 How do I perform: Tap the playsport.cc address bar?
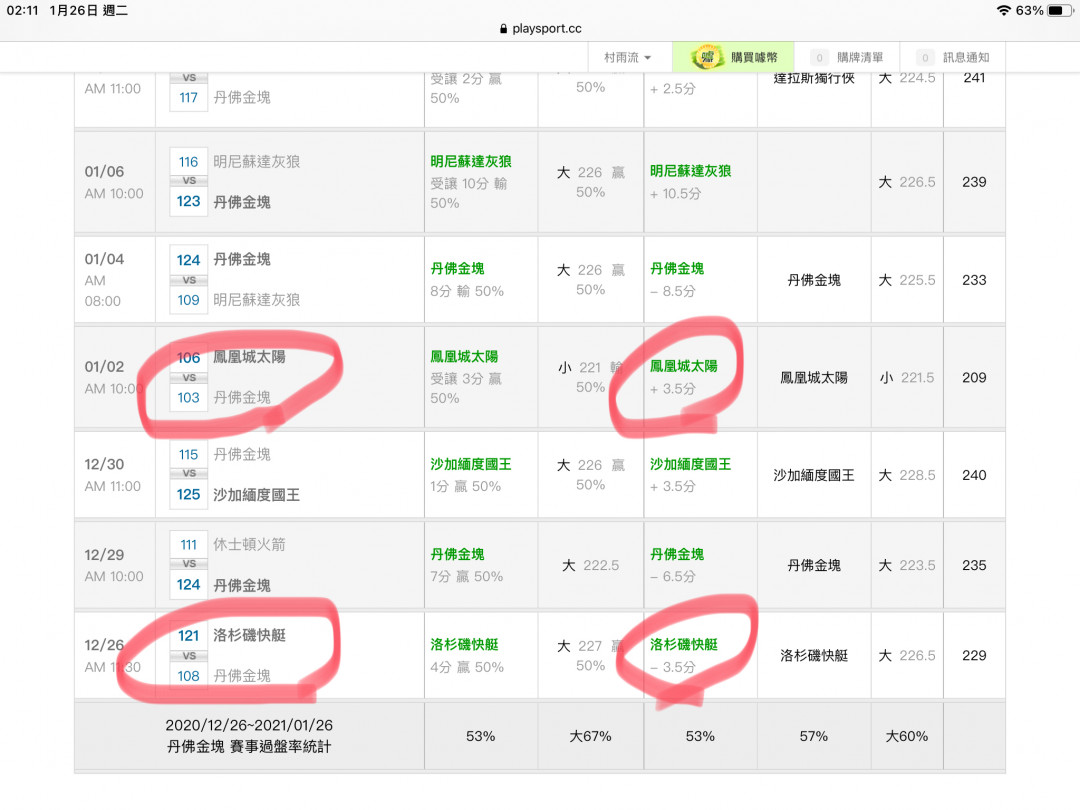pos(540,28)
